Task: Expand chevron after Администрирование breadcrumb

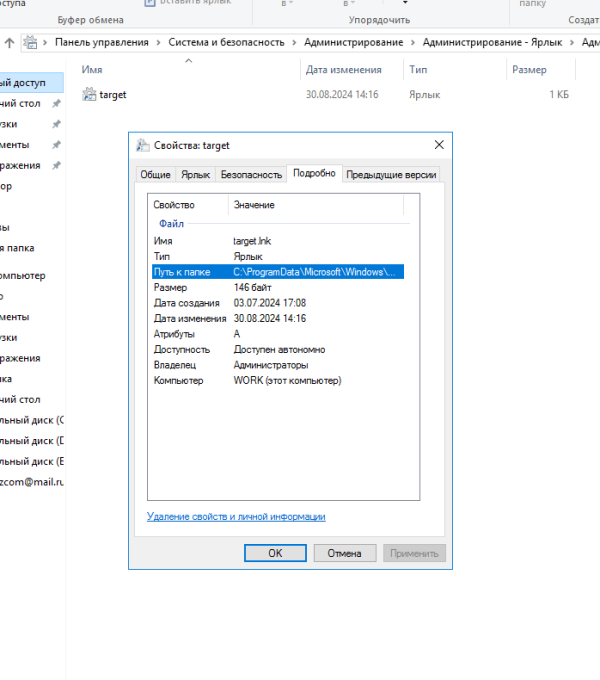Action: click(413, 42)
